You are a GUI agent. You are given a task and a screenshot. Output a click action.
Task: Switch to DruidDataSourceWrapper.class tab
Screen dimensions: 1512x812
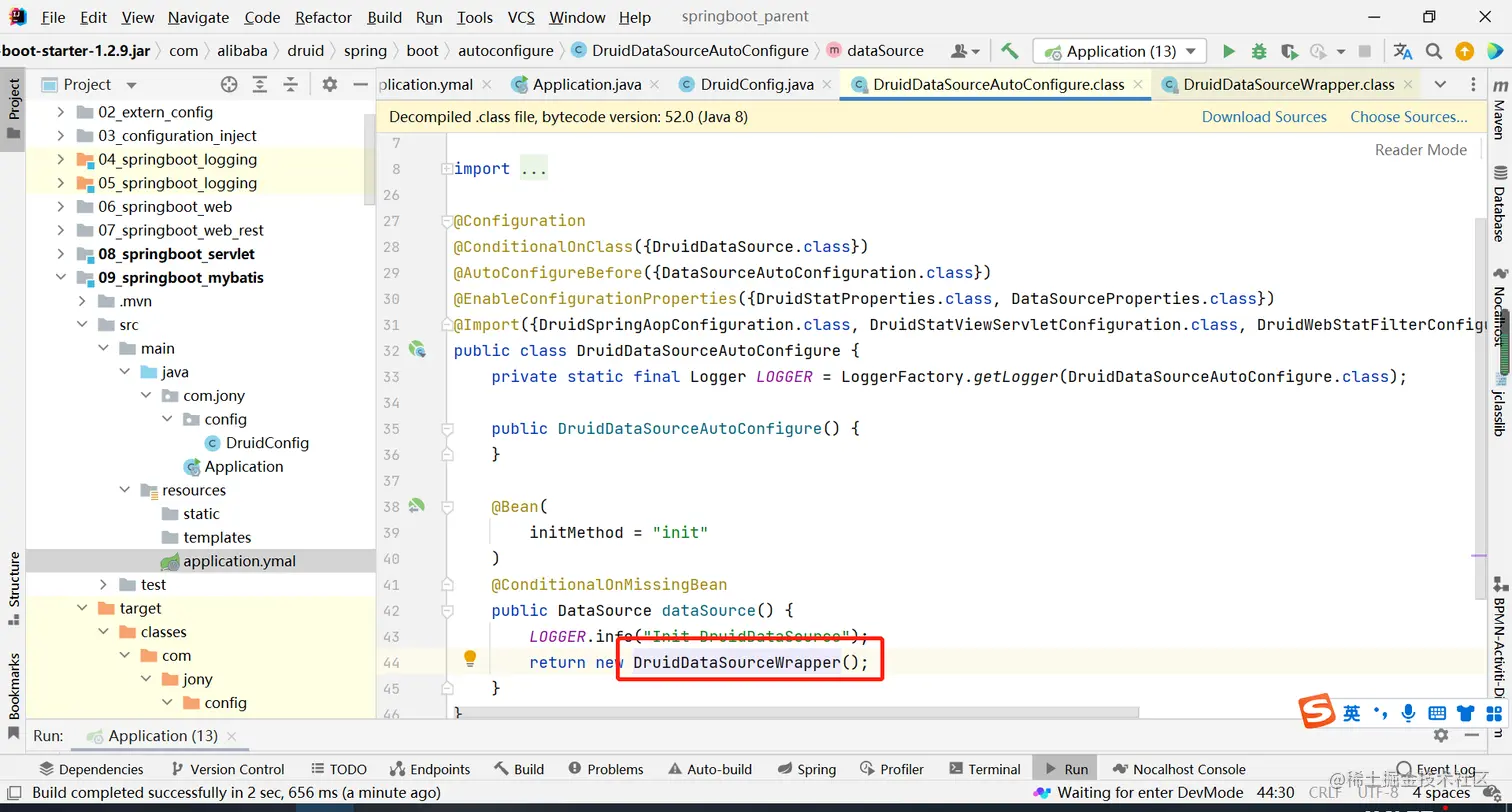1289,85
